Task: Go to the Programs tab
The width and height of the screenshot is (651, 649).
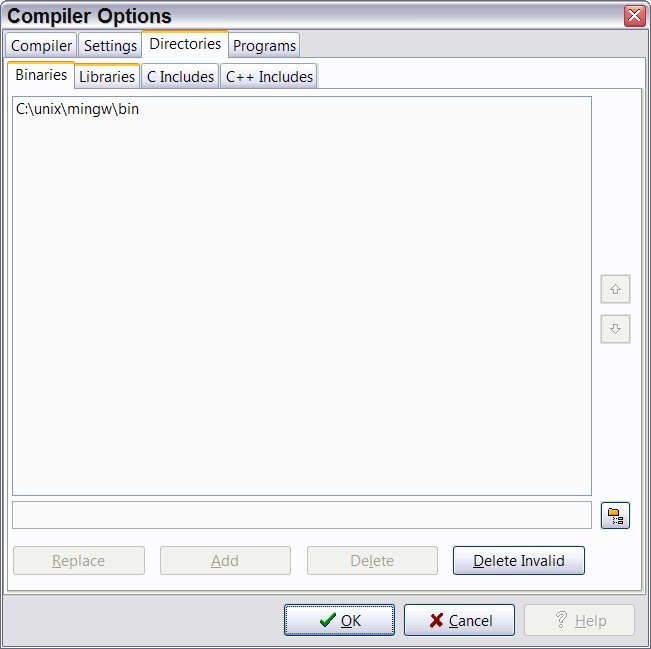Action: (264, 45)
